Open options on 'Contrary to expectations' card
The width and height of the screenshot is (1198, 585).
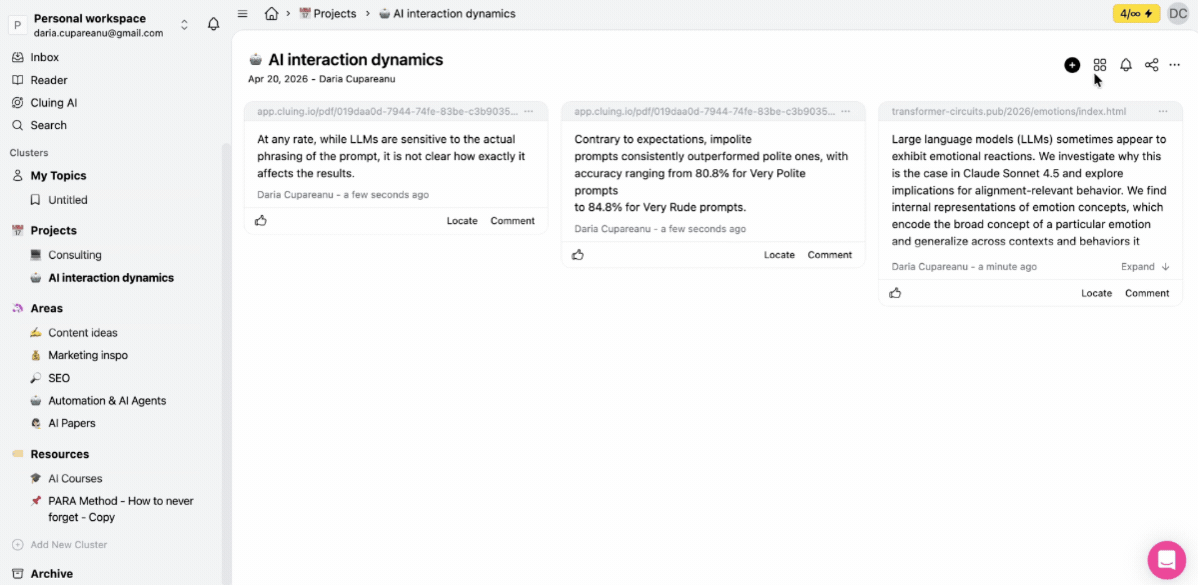[846, 112]
